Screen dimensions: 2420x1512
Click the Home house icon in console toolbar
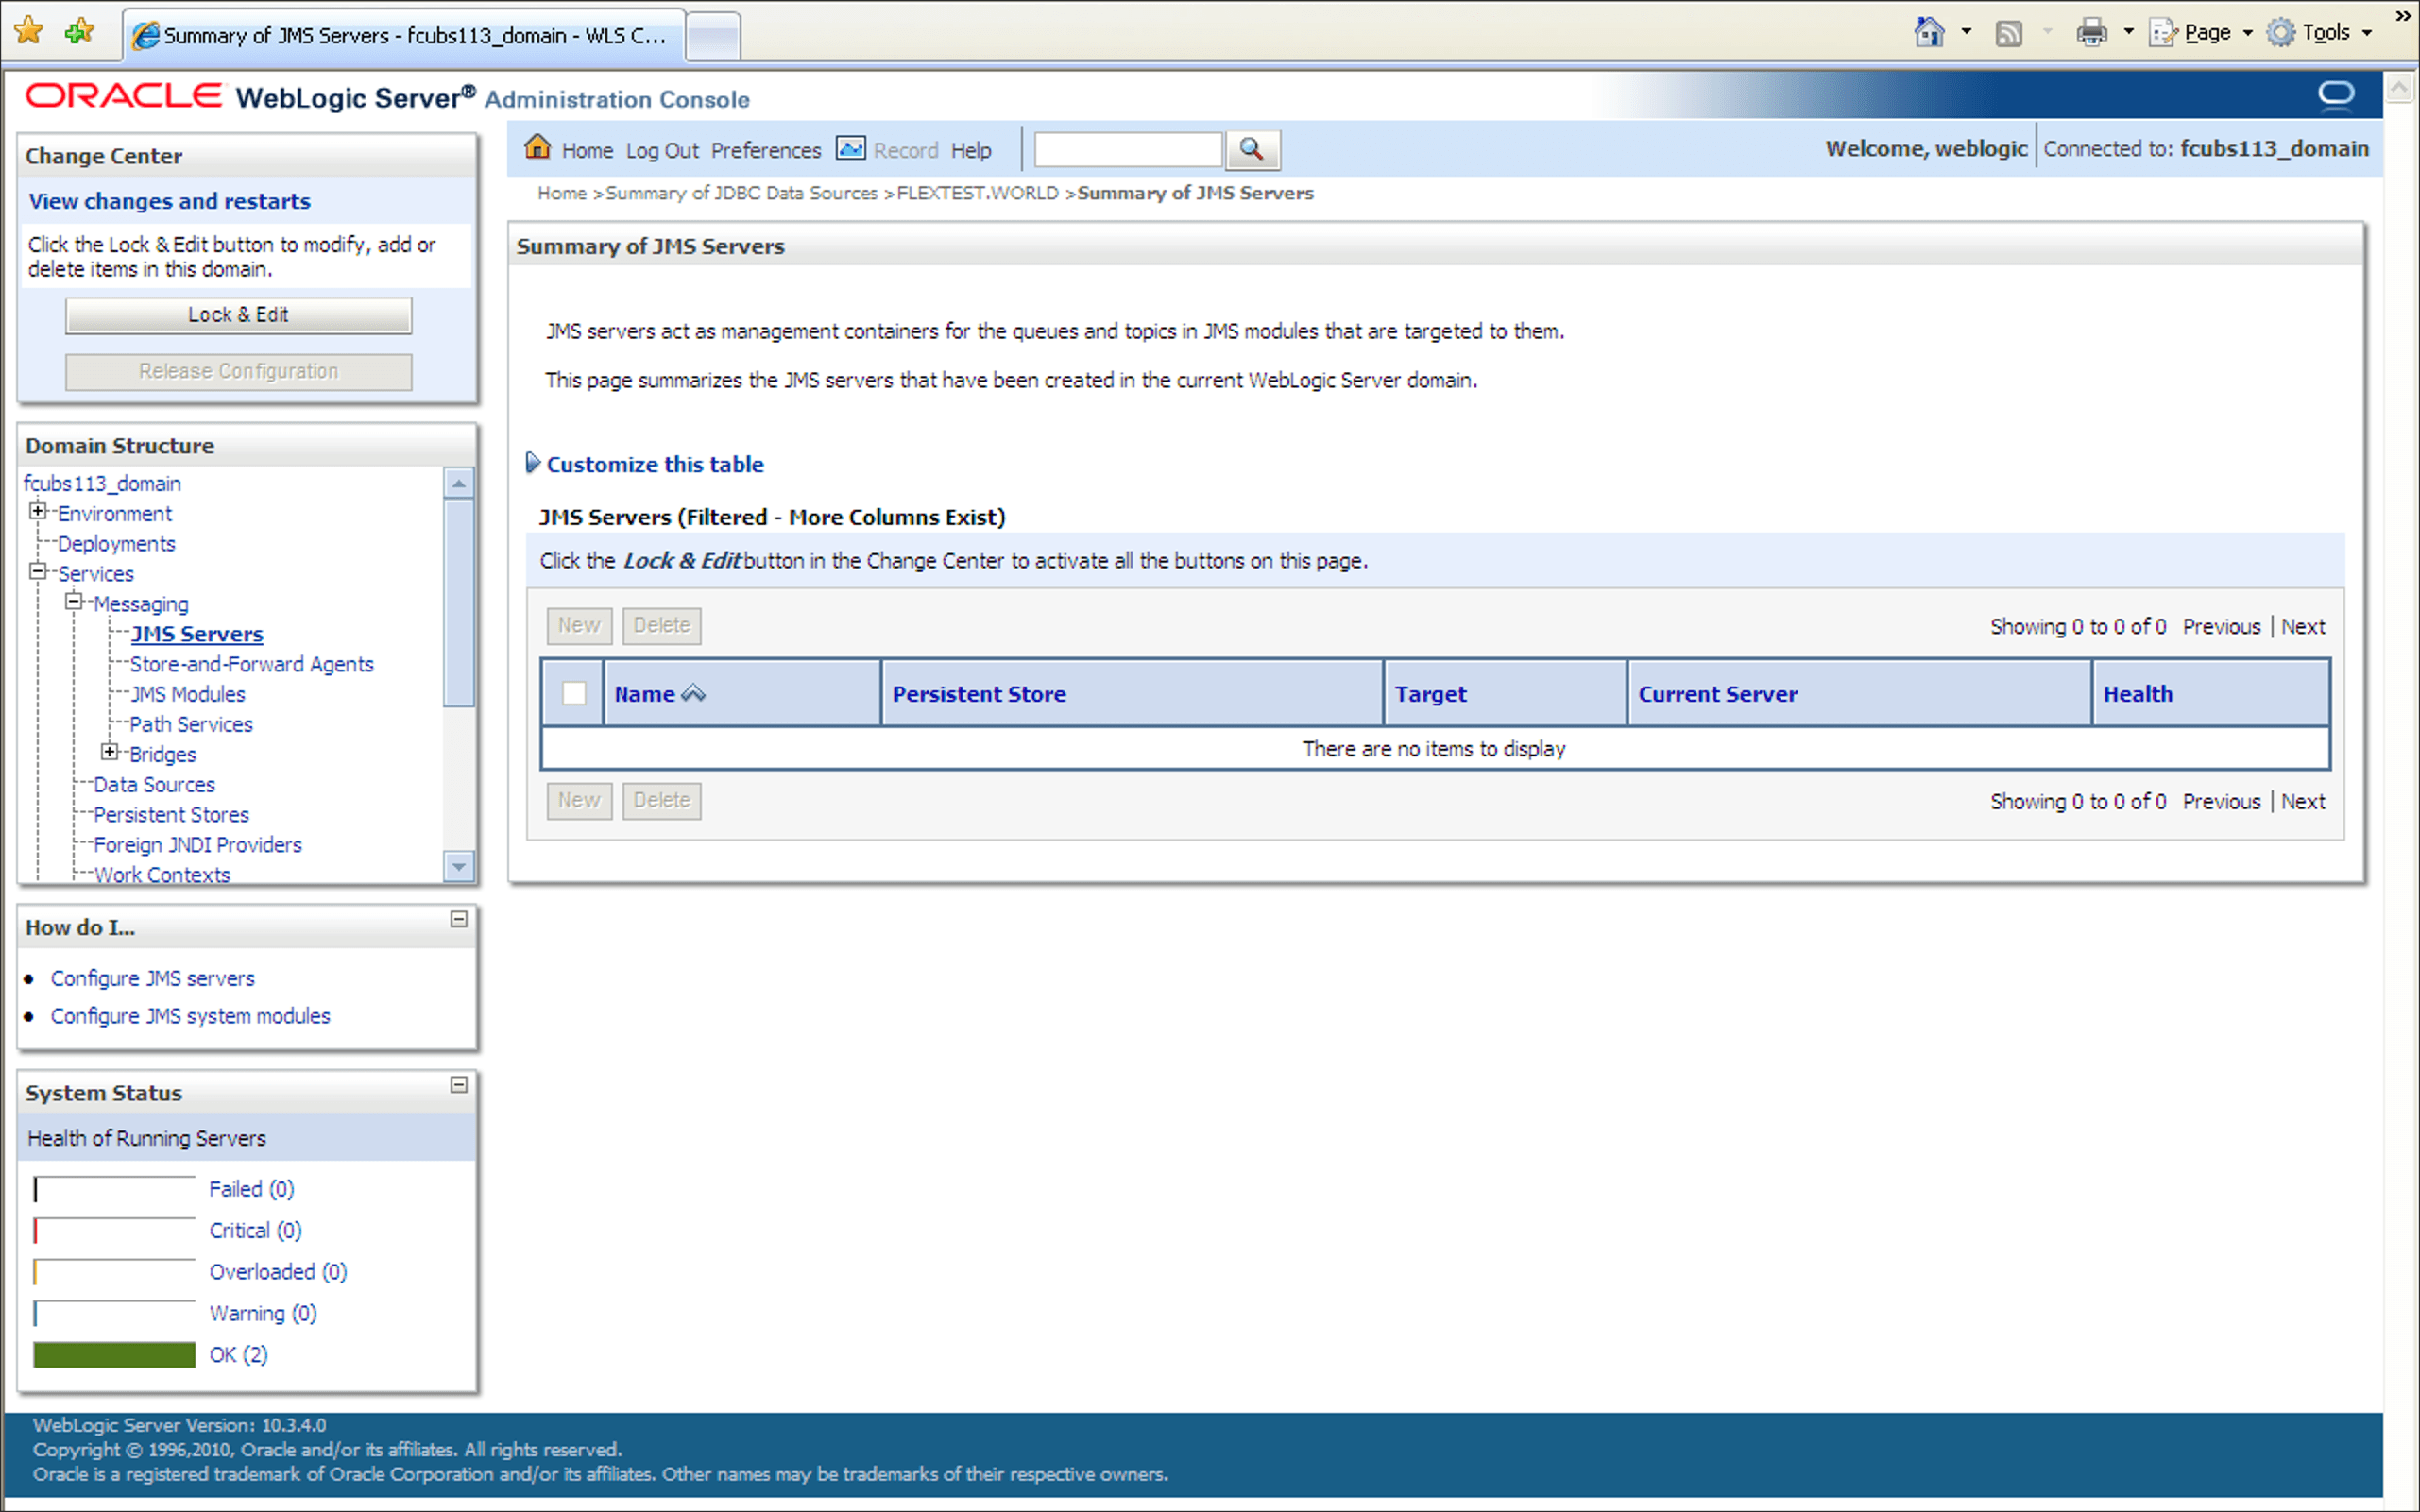537,148
